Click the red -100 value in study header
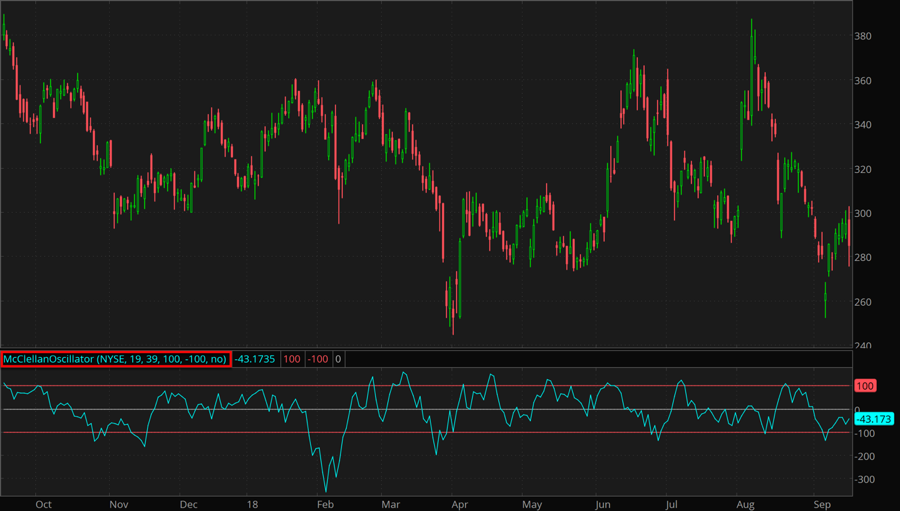Screen dimensions: 900x511 [x=318, y=358]
